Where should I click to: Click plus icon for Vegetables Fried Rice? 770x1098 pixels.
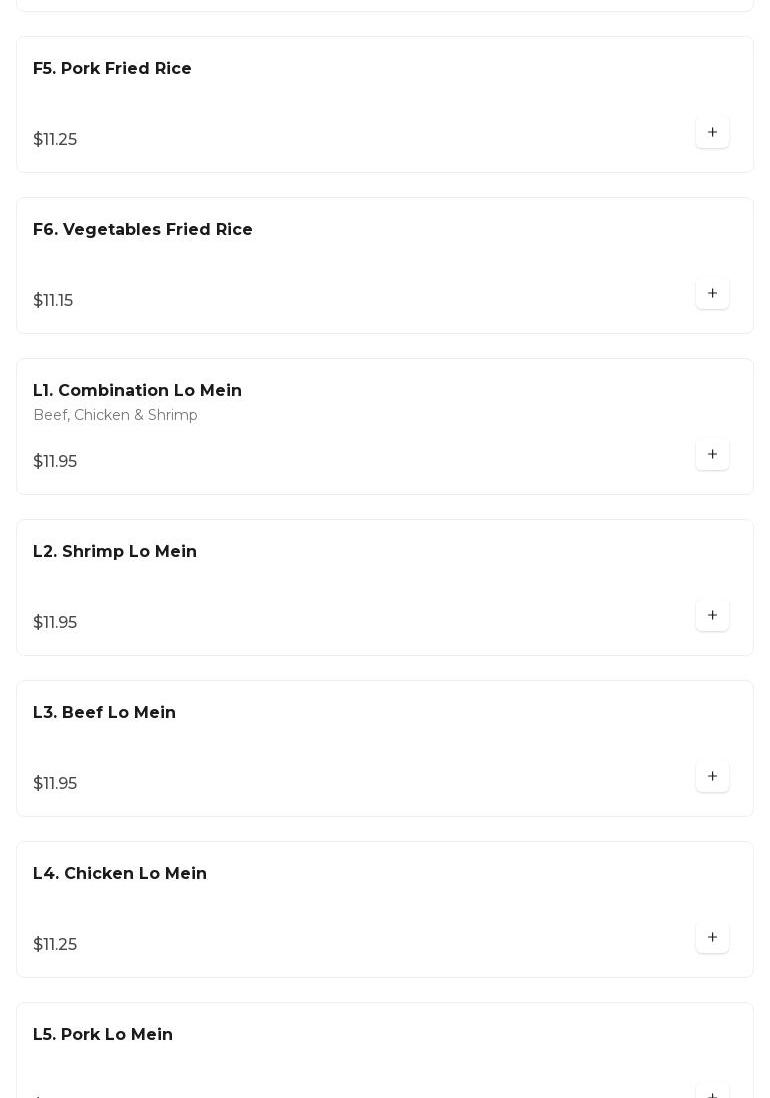[x=712, y=293]
